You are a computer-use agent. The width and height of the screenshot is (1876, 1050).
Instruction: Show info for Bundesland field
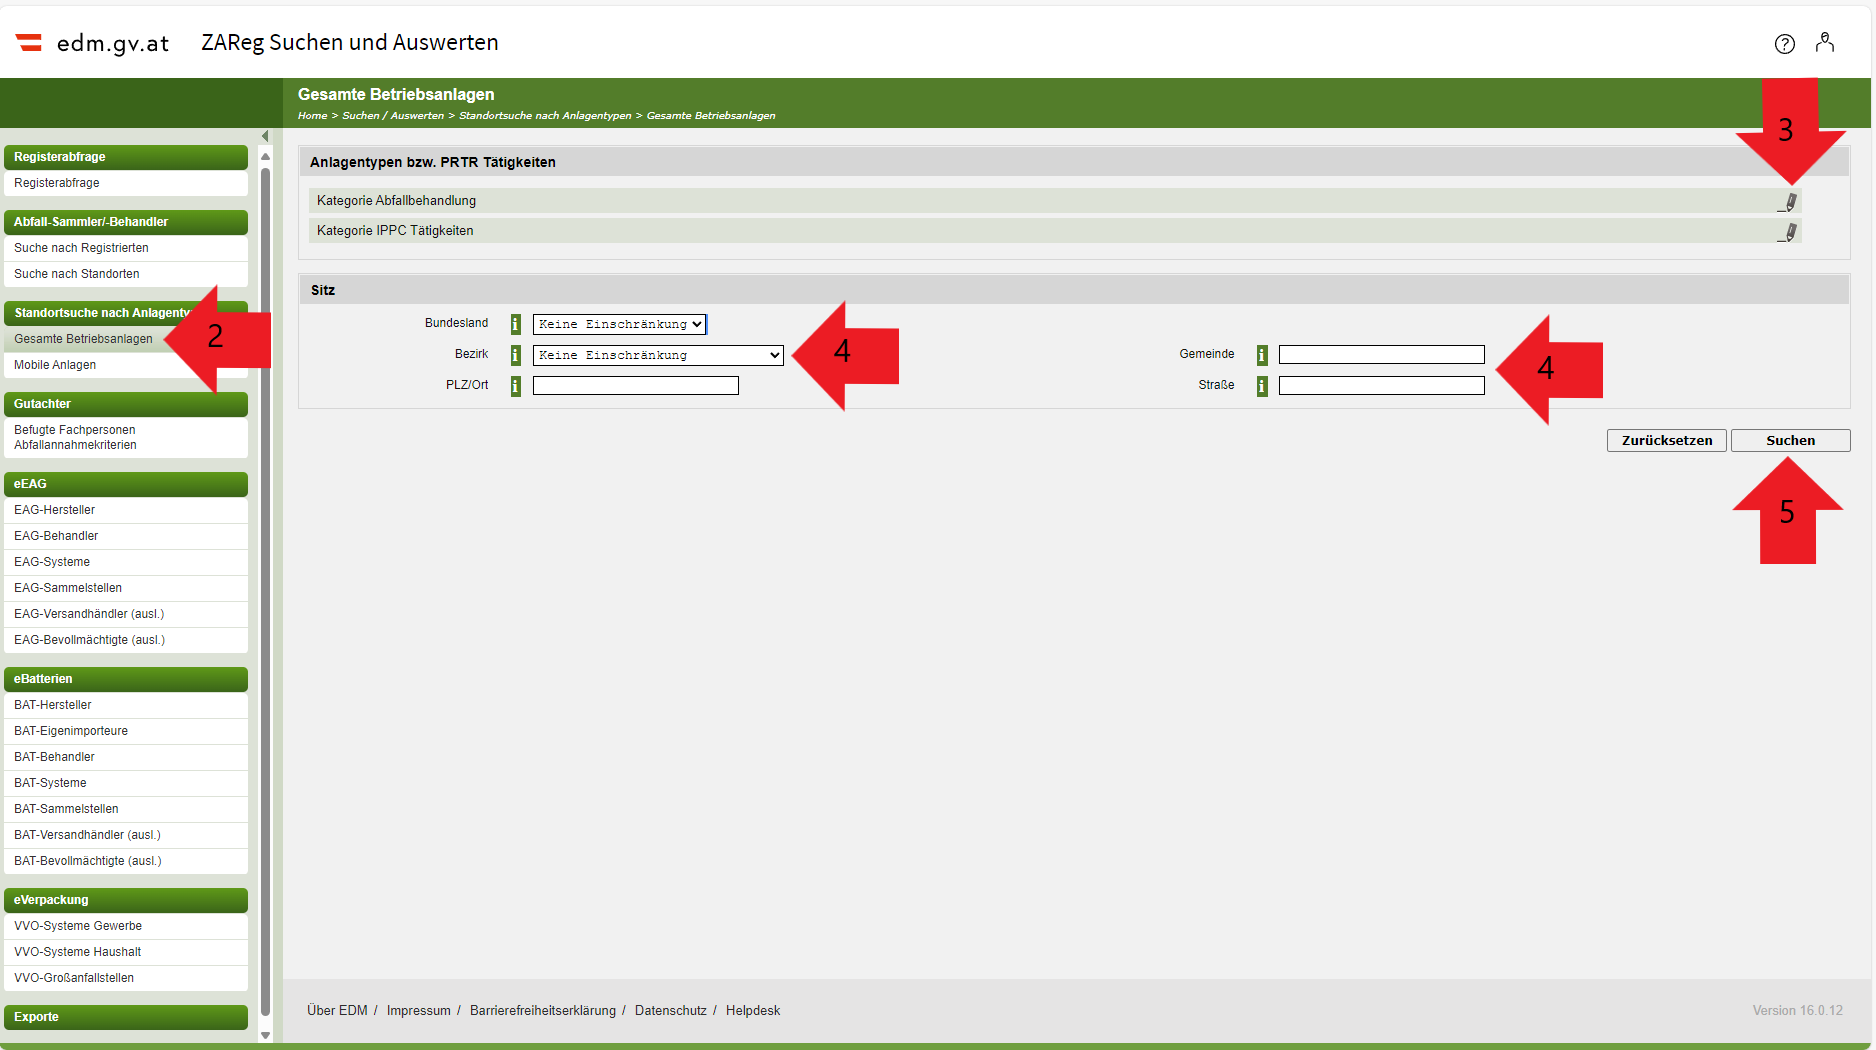[516, 324]
